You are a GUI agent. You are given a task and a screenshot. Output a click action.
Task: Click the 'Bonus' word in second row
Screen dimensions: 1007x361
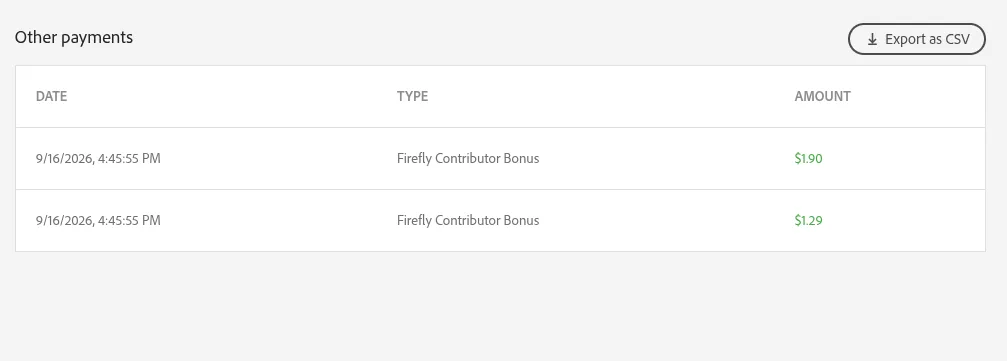click(521, 220)
